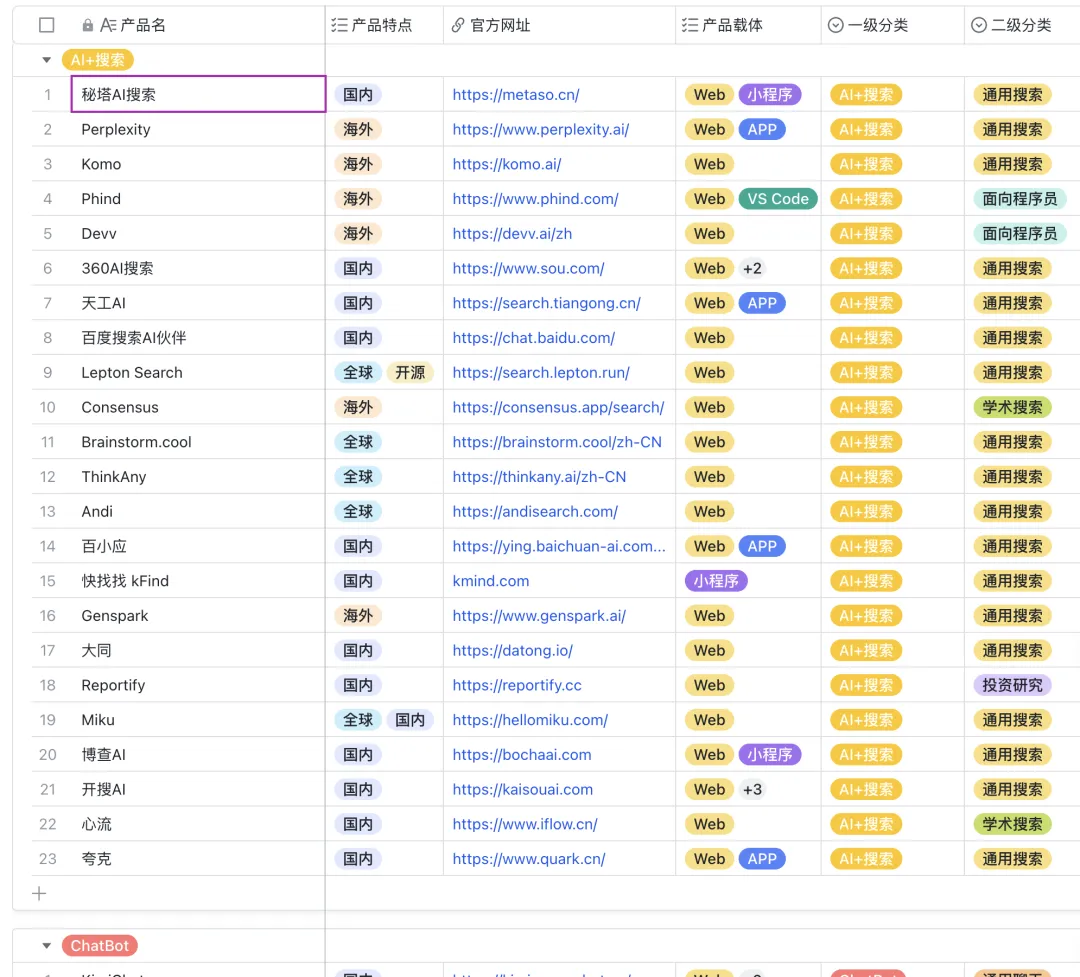Open the 产品名 column header
Viewport: 1080px width, 977px height.
198,25
